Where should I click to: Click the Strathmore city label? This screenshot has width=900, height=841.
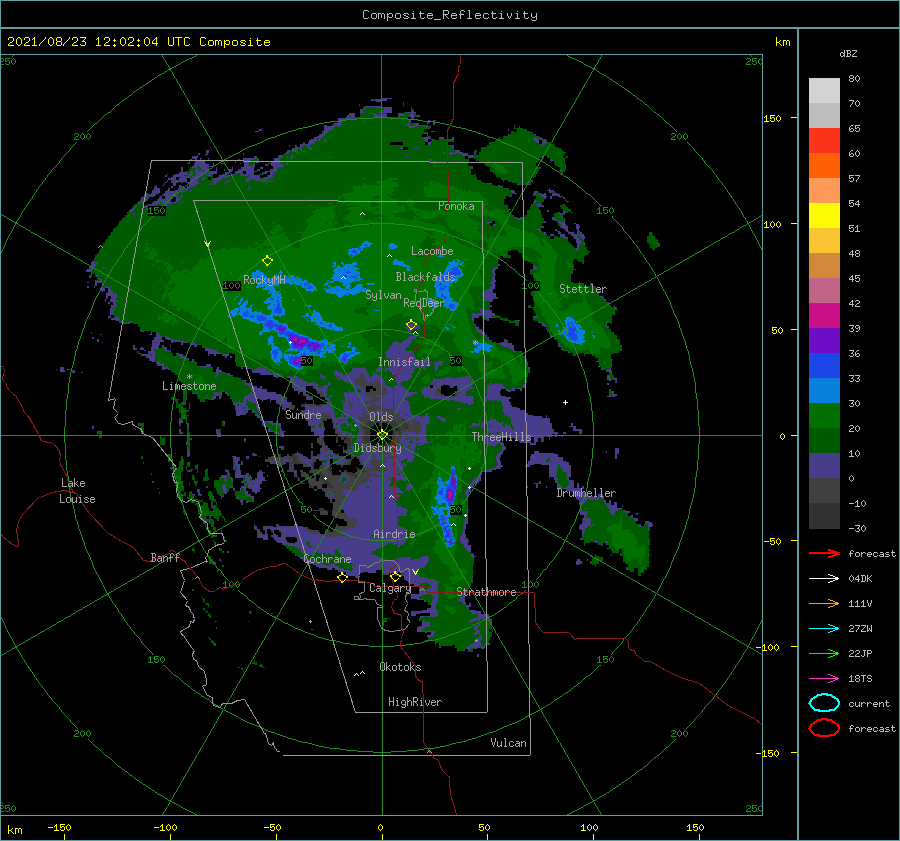tap(487, 592)
